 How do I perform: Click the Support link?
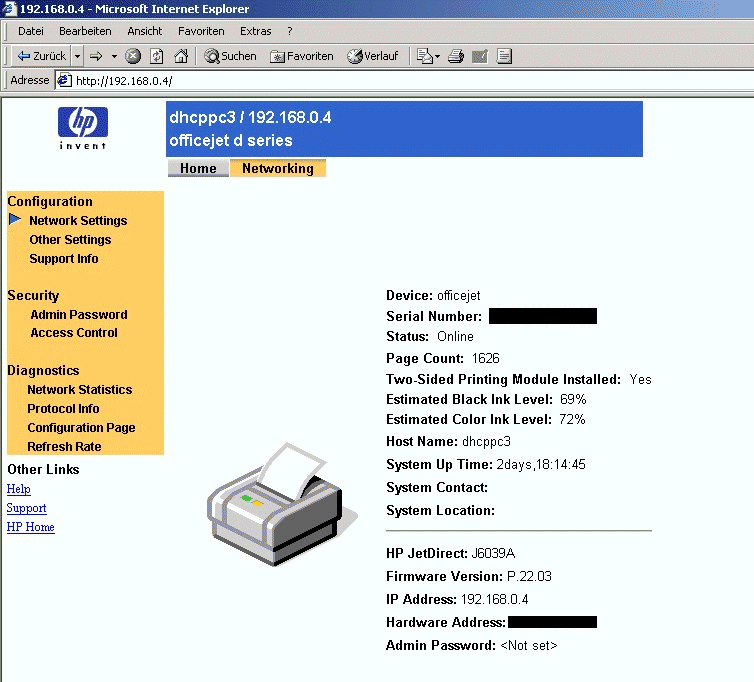tap(26, 508)
